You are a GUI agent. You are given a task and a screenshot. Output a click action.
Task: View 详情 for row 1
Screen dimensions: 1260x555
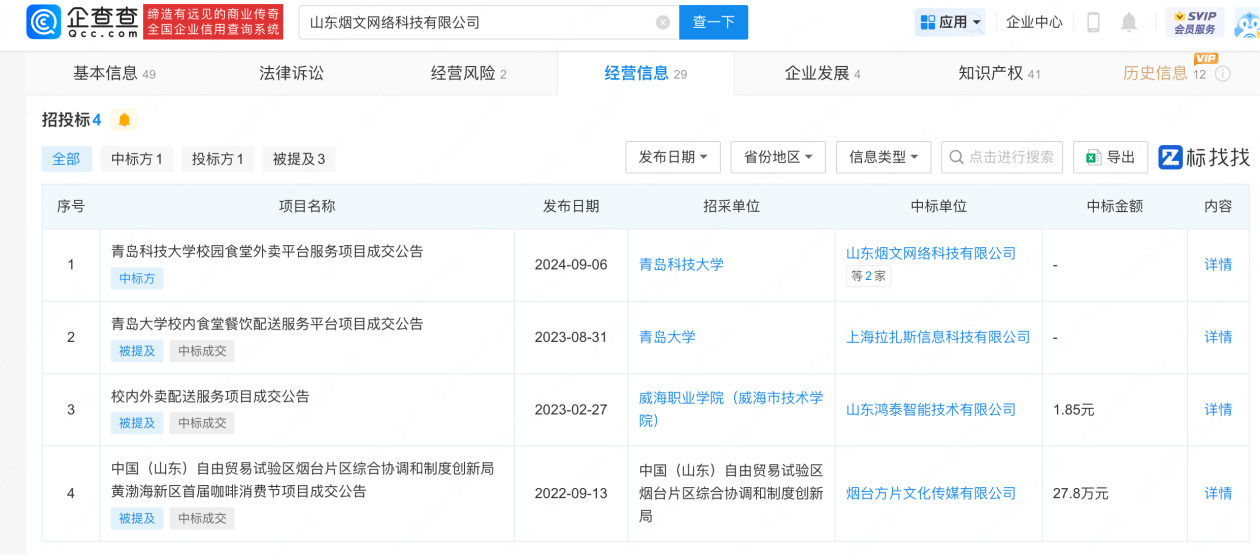pos(1218,265)
